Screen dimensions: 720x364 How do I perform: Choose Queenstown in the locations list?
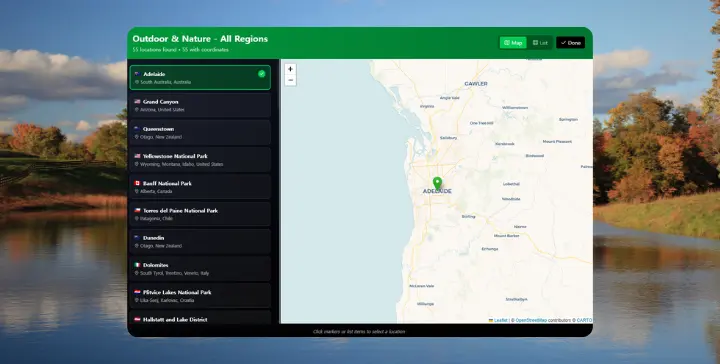[x=200, y=133]
